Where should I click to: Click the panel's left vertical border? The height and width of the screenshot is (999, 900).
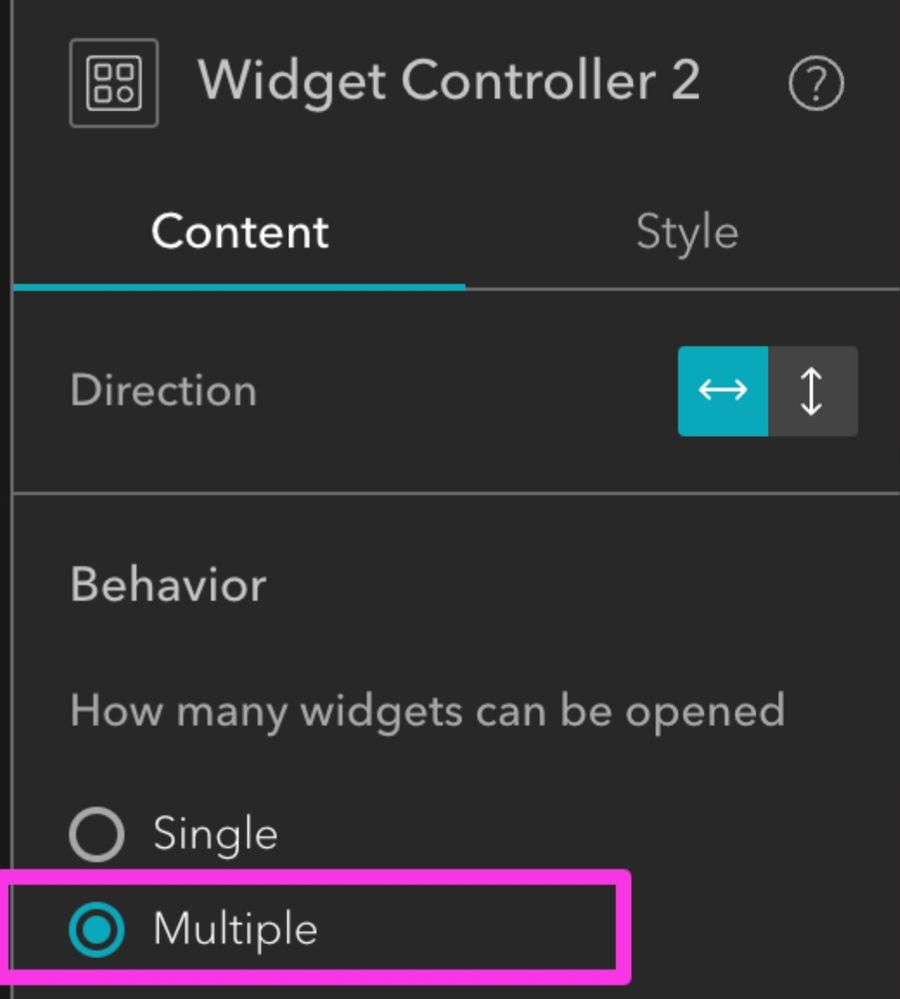(x=13, y=500)
